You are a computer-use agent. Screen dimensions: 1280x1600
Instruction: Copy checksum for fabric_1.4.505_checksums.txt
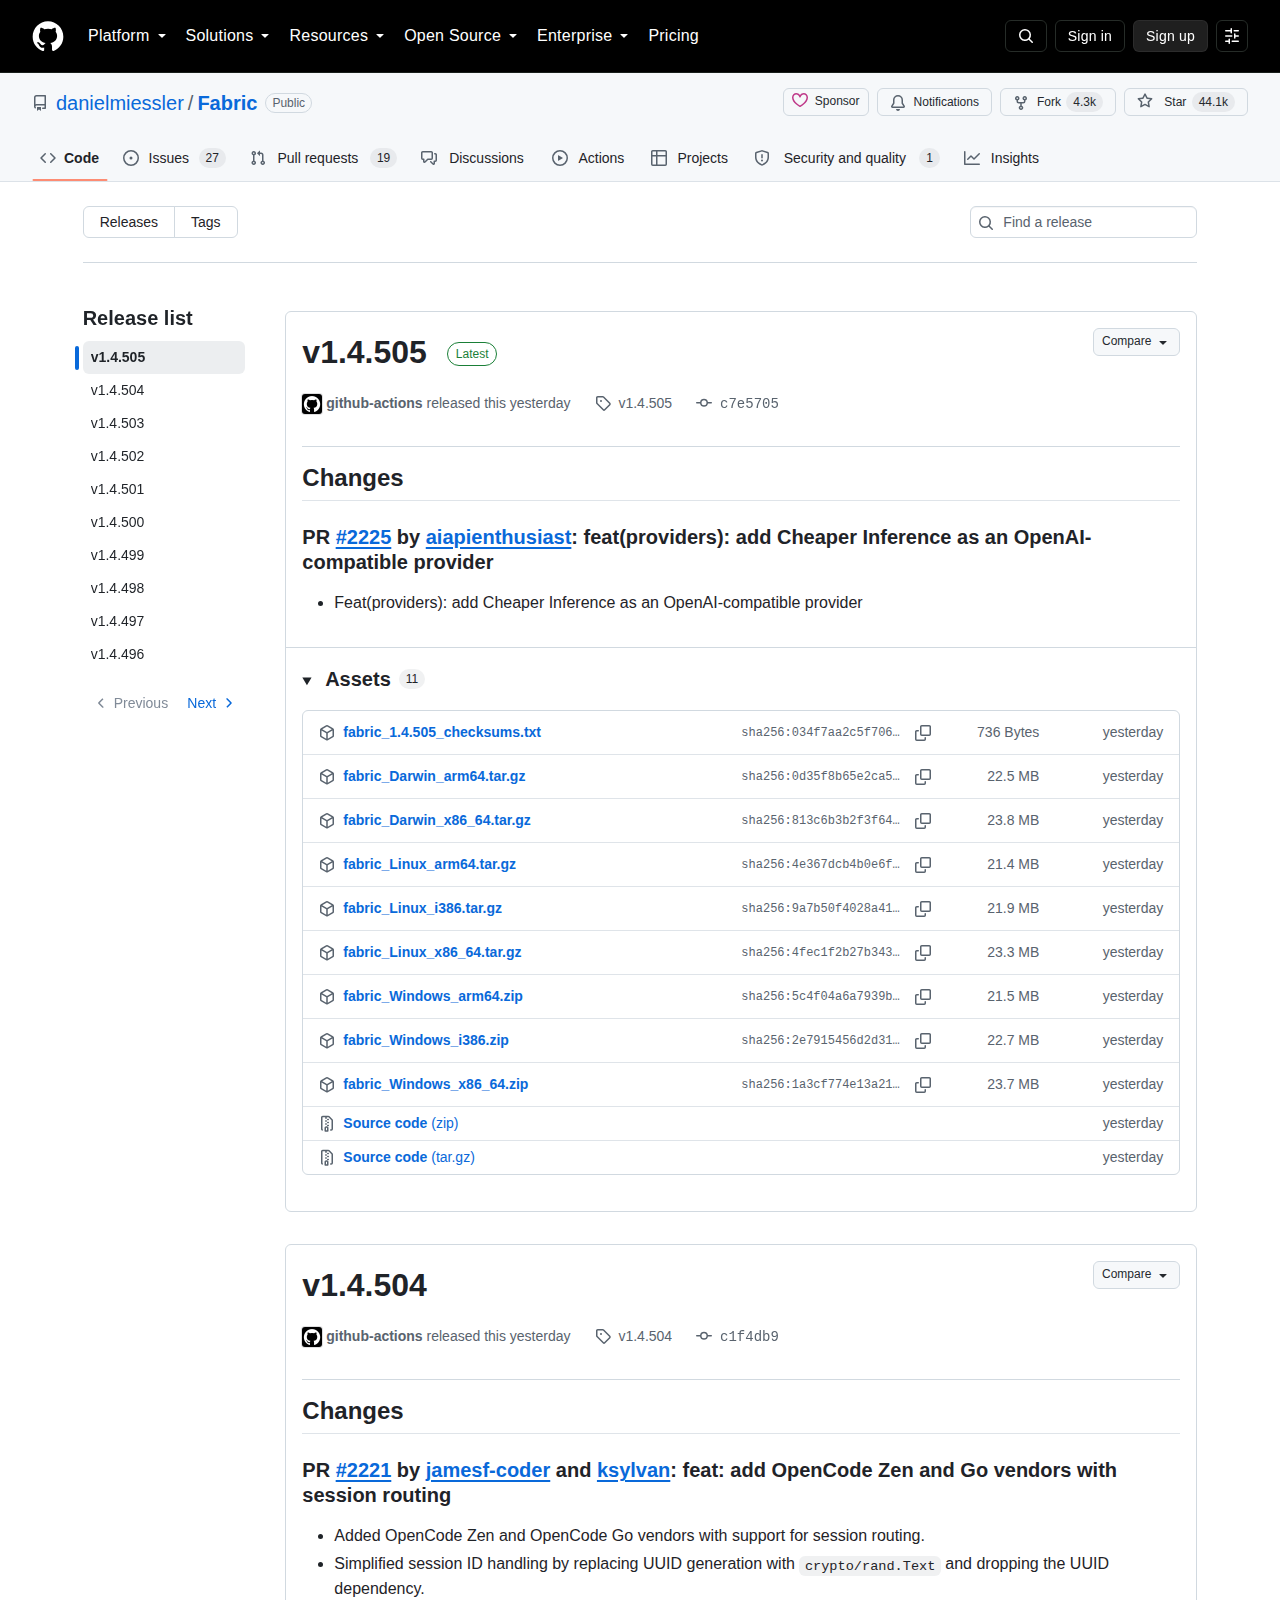tap(923, 733)
